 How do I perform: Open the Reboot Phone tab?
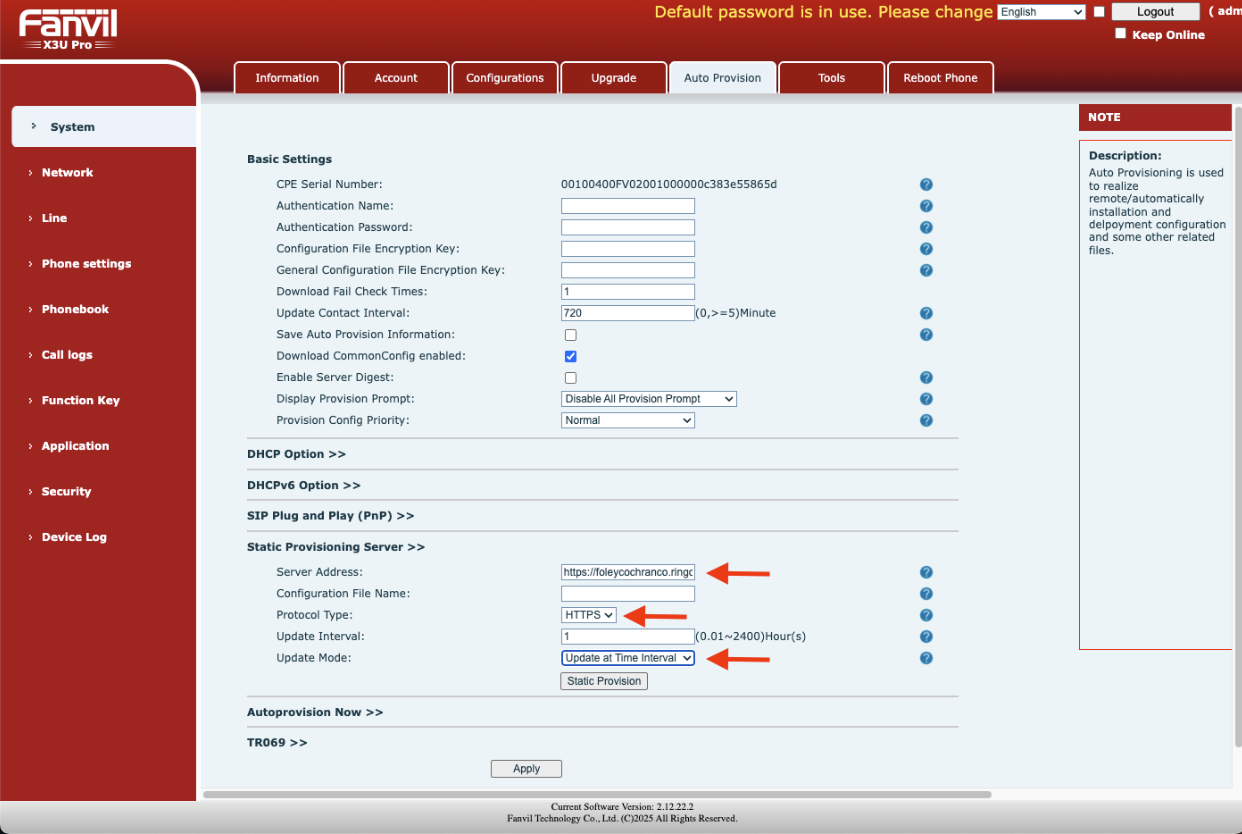click(x=940, y=77)
